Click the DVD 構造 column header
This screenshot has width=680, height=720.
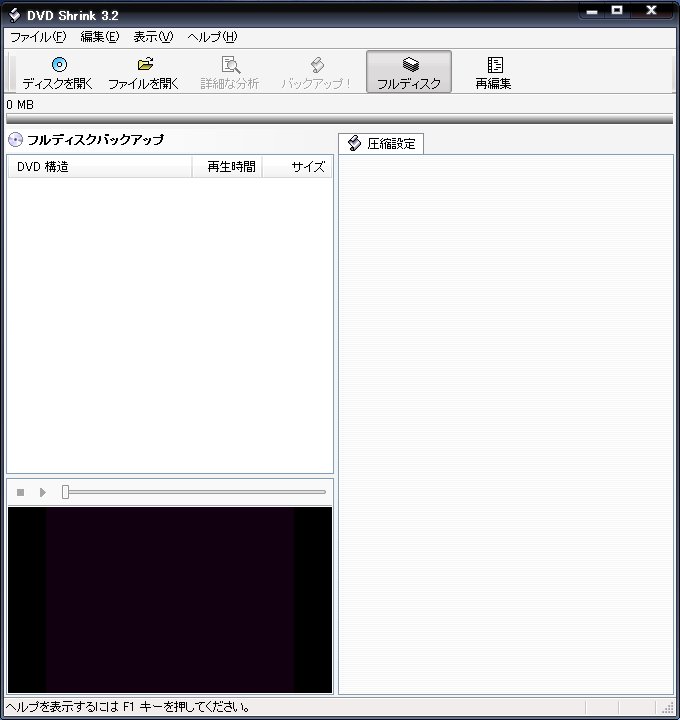point(100,167)
